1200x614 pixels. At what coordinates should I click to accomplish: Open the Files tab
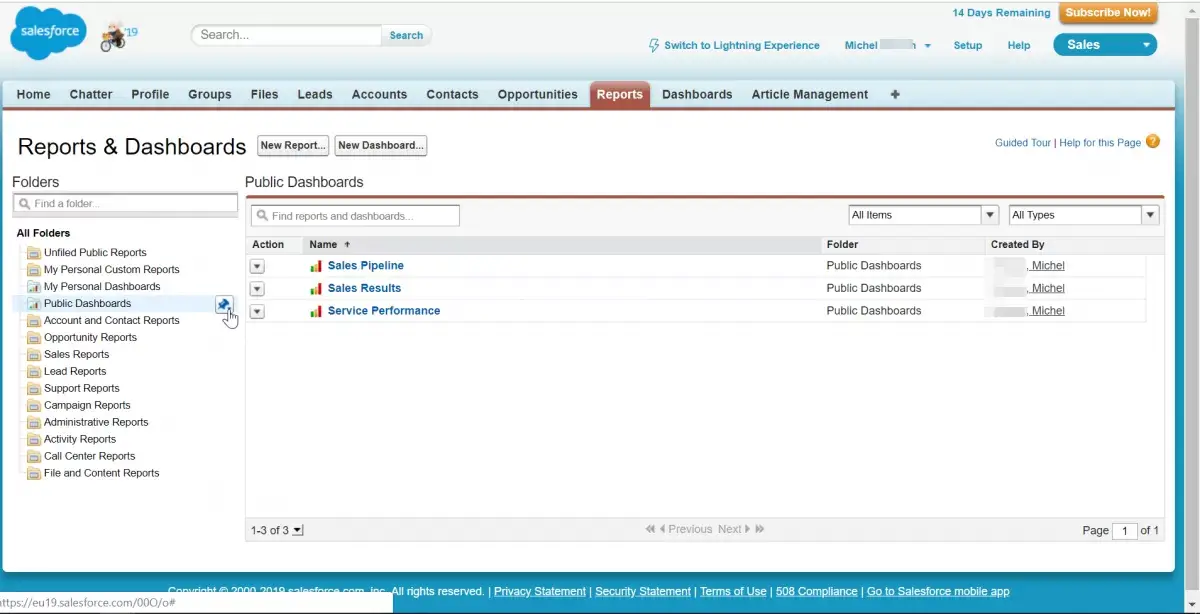pos(264,94)
